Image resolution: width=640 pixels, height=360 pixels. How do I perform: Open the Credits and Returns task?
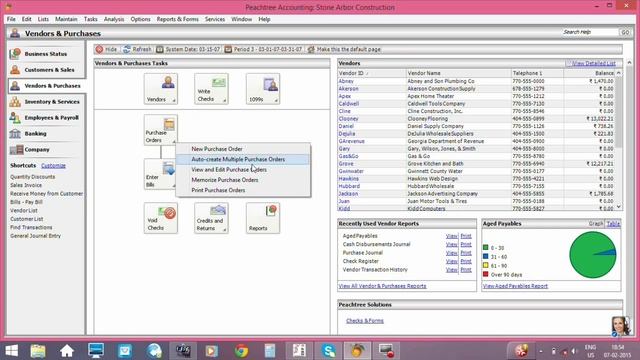tap(211, 218)
